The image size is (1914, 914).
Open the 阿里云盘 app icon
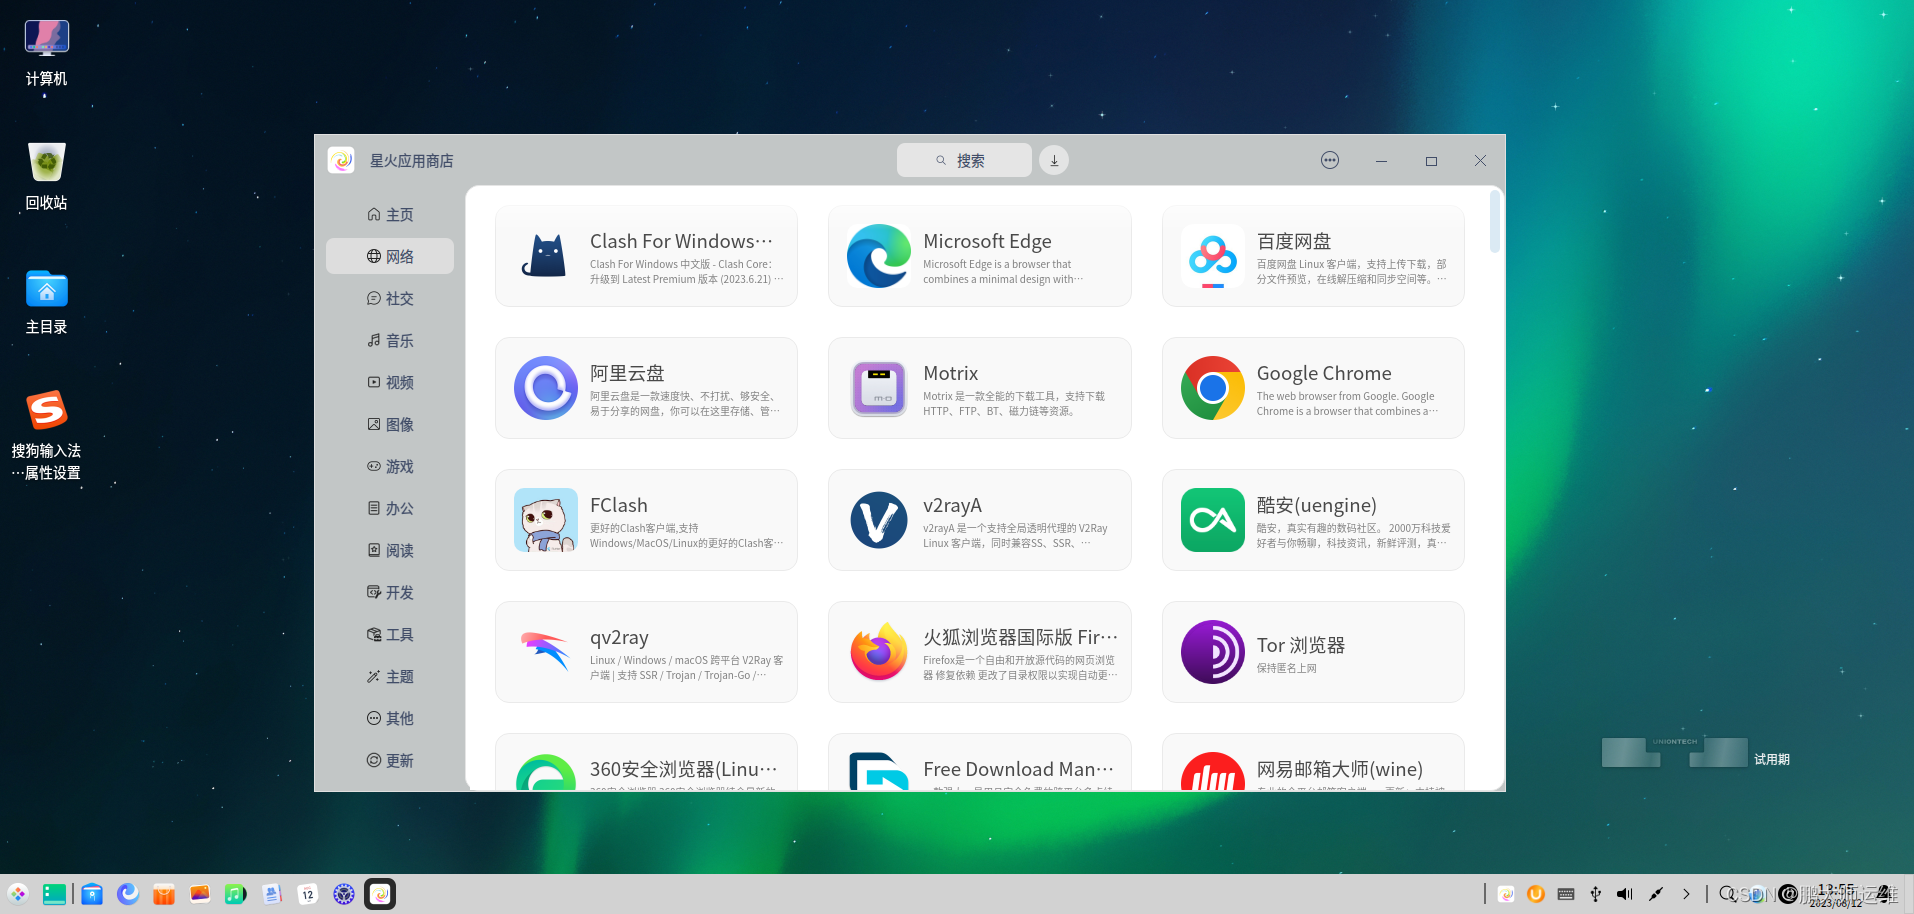pyautogui.click(x=546, y=388)
